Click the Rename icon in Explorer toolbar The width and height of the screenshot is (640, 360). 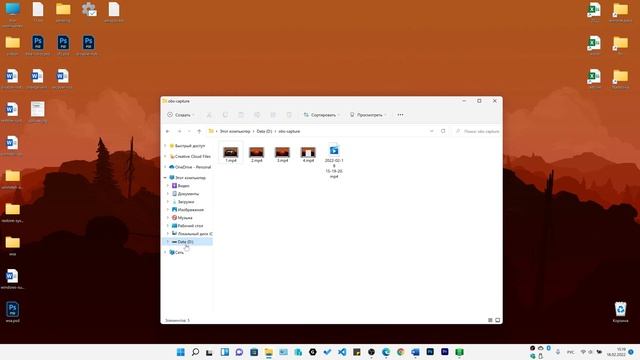coord(257,115)
